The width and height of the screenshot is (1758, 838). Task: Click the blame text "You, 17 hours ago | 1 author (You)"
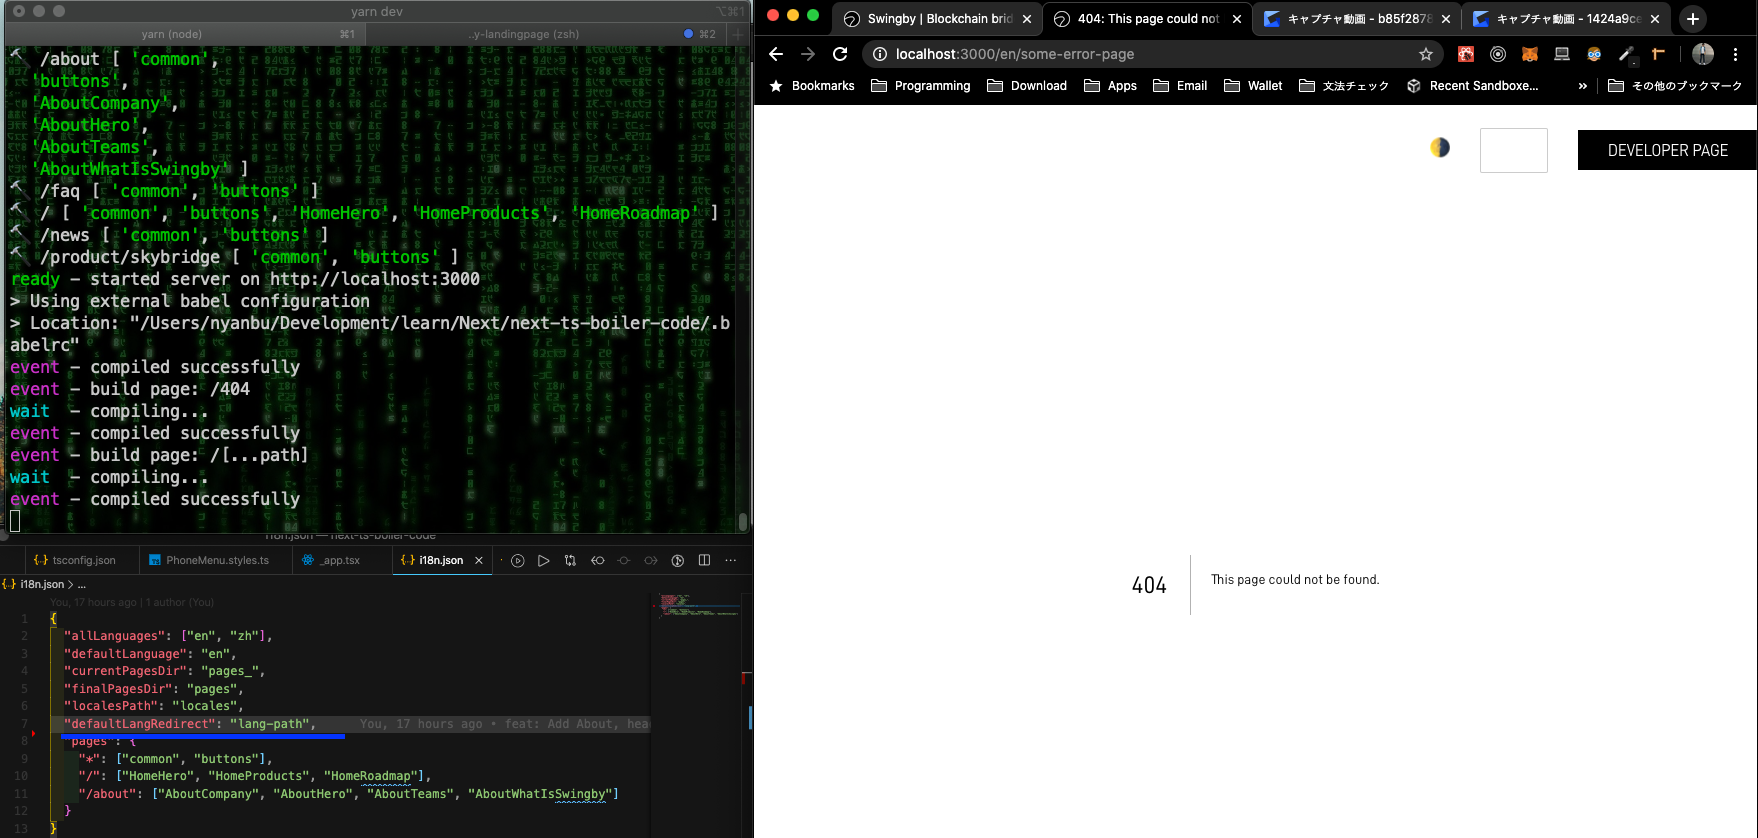pos(132,602)
